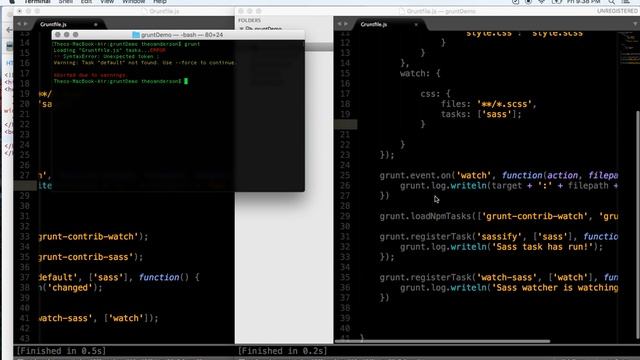The image size is (640, 360).
Task: Click folder icon in Terminal title bar
Action: pos(136,35)
